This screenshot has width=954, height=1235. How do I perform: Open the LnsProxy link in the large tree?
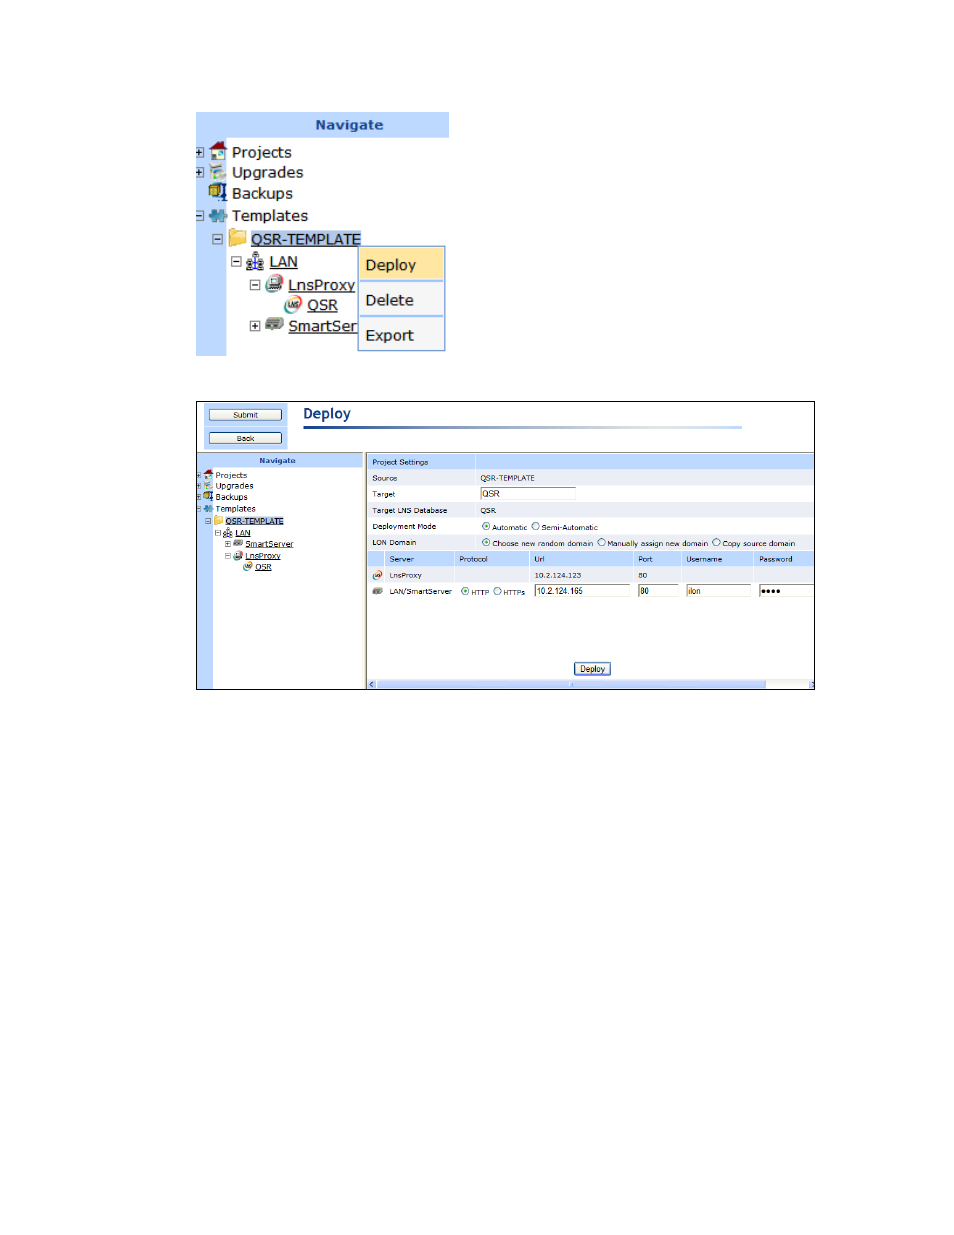[x=321, y=285]
